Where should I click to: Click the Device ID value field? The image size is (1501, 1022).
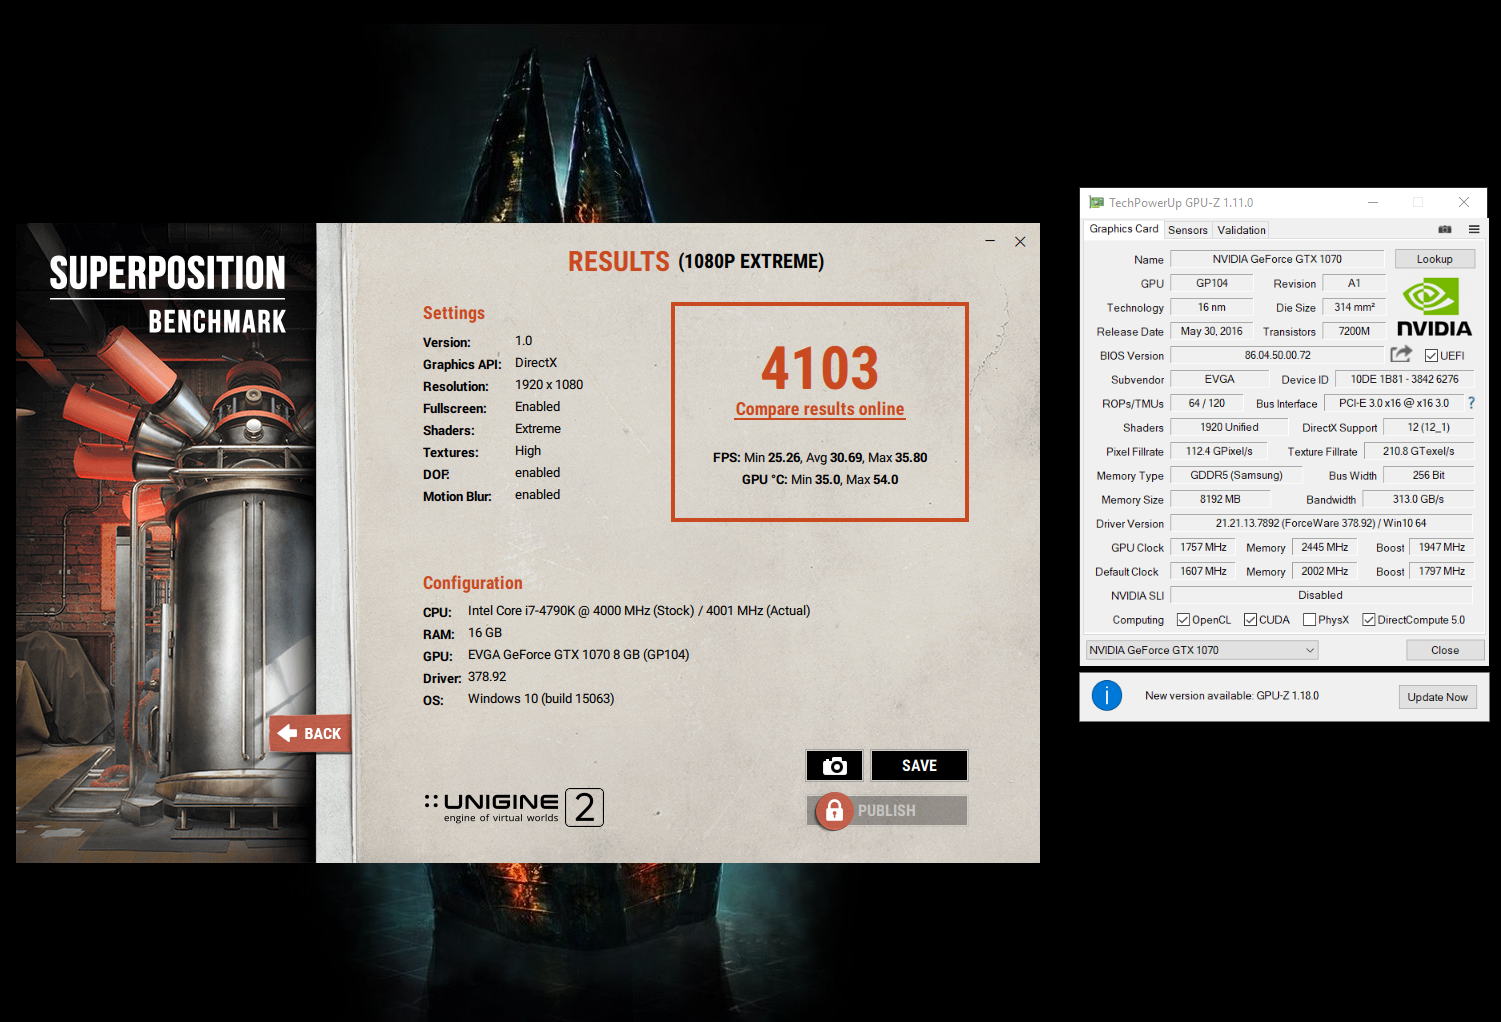point(1404,379)
